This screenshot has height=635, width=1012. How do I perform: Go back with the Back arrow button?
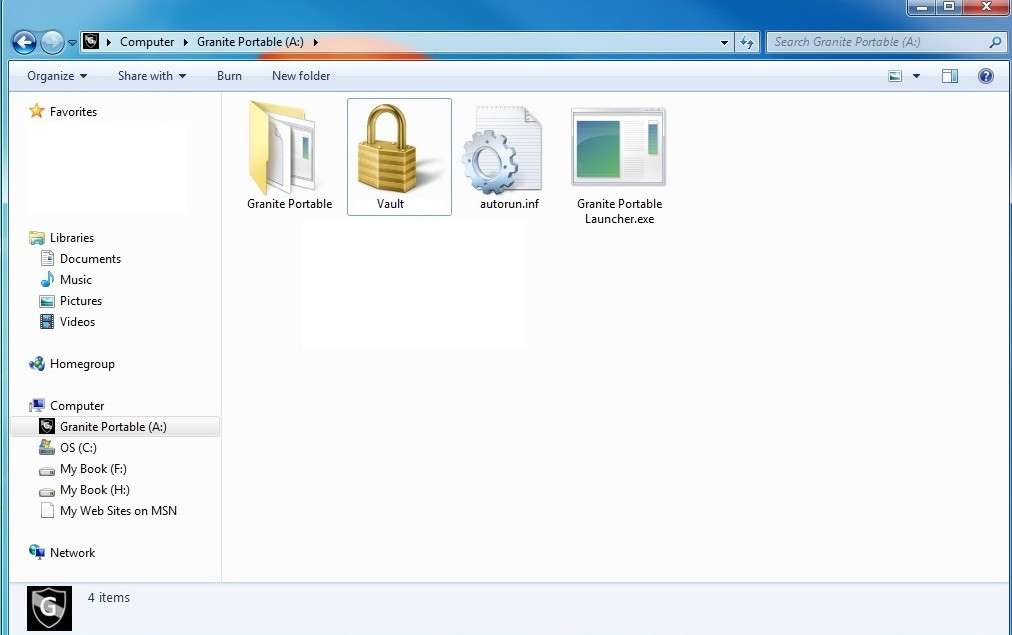[x=25, y=43]
